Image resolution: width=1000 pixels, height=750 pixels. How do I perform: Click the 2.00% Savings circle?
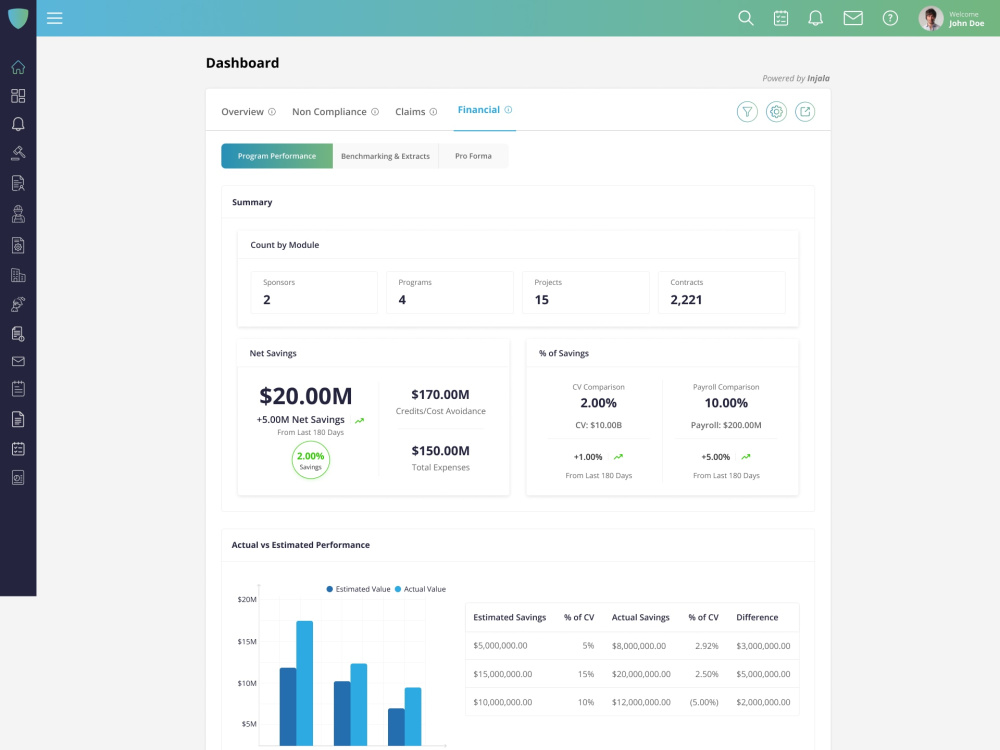click(x=311, y=460)
